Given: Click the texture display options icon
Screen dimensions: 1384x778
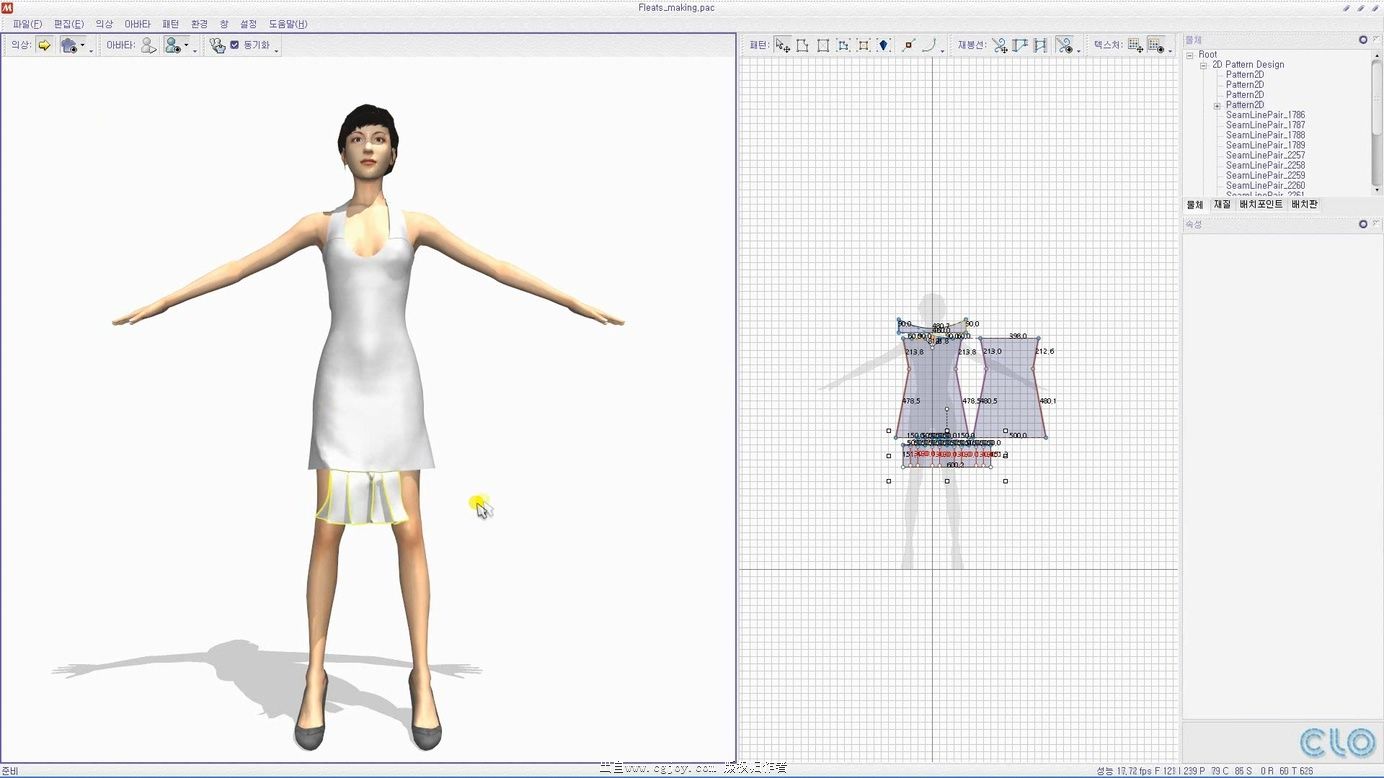Looking at the screenshot, I should [x=1156, y=45].
